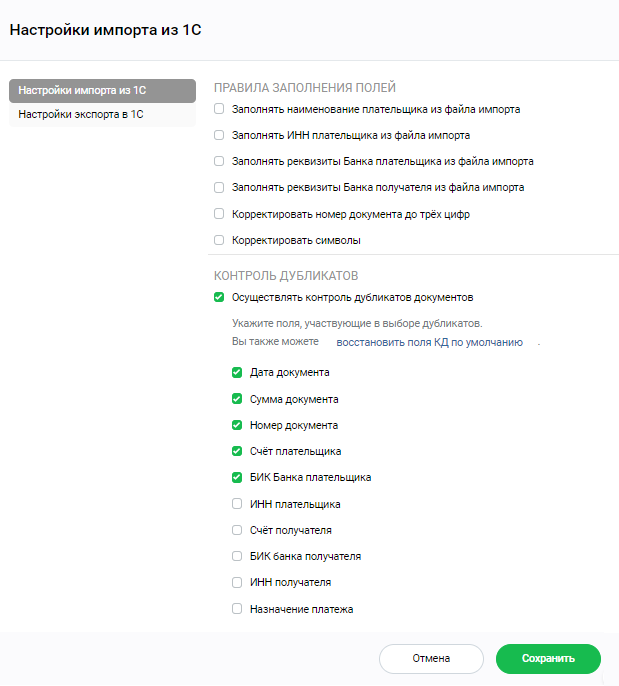Enable 'Корректировать номер документа до трёх цифр'
The height and width of the screenshot is (686, 619).
point(219,214)
